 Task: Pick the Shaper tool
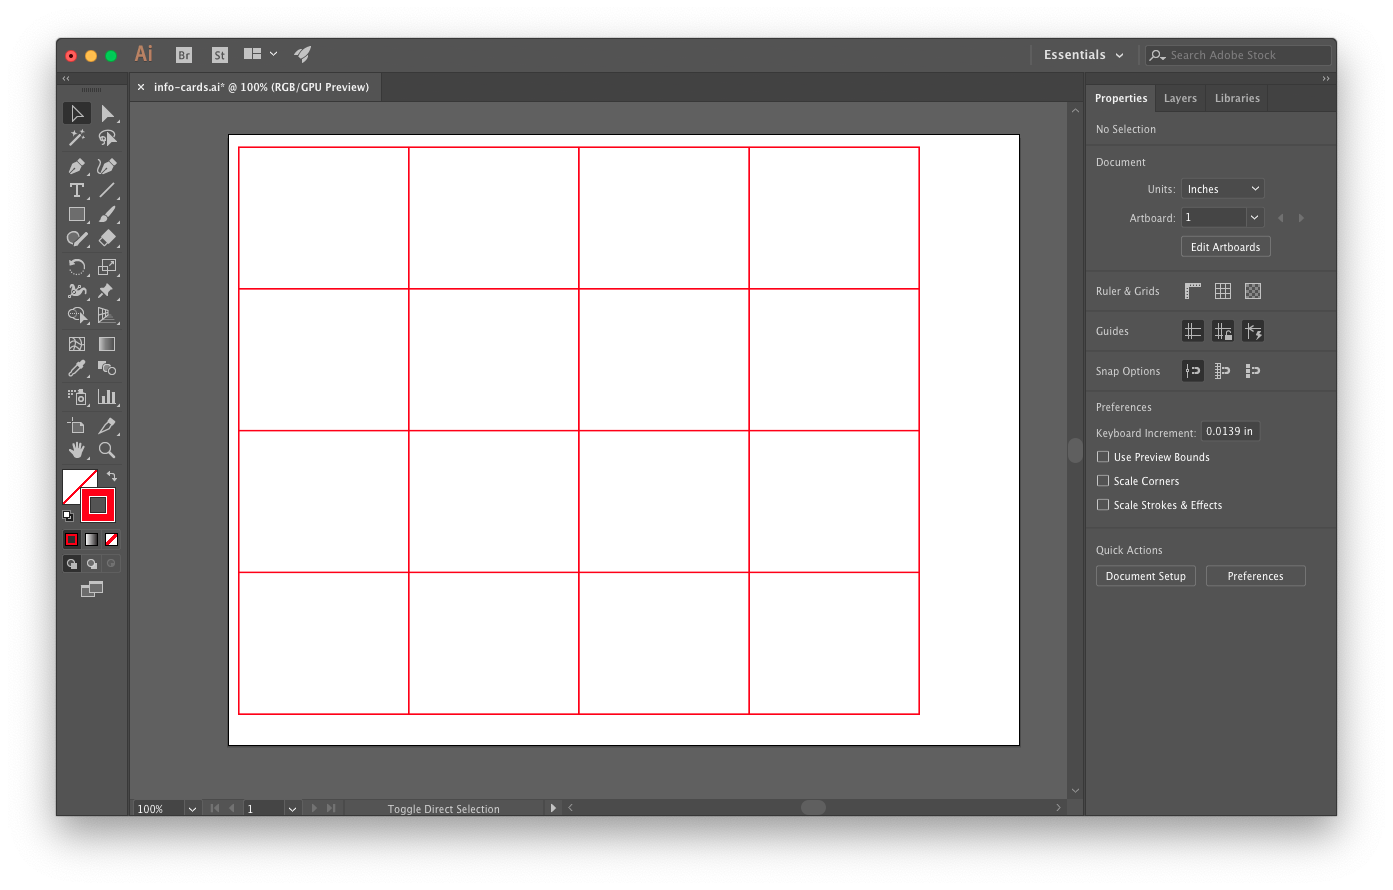[77, 238]
